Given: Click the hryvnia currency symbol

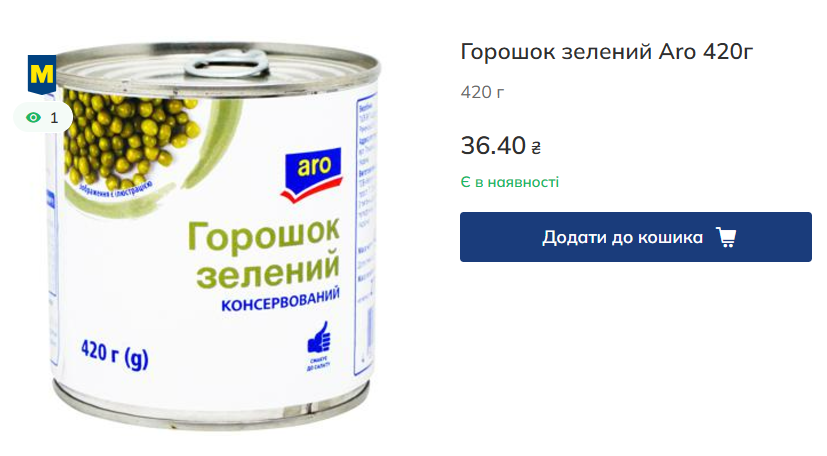Looking at the screenshot, I should click(536, 148).
